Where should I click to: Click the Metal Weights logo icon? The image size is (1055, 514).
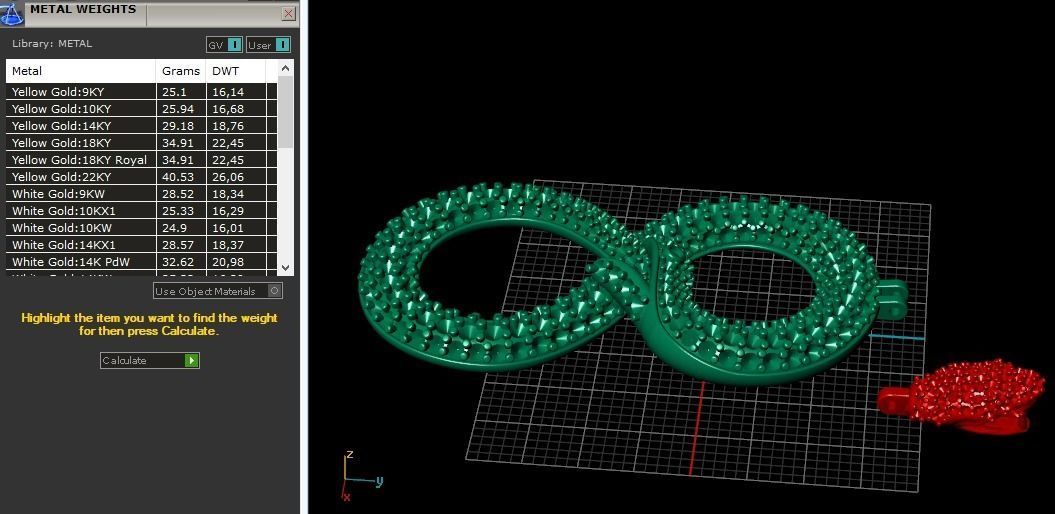11,13
